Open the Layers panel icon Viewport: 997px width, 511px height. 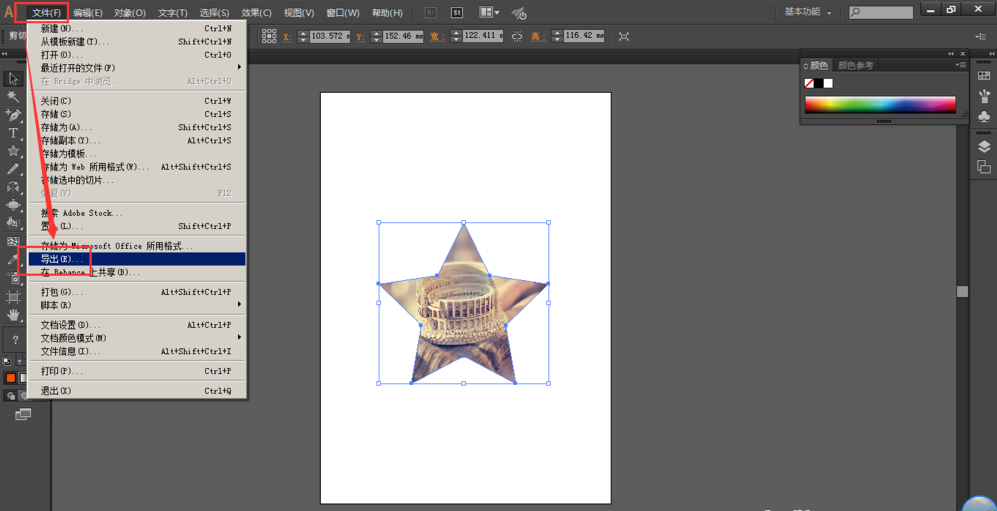pos(984,146)
